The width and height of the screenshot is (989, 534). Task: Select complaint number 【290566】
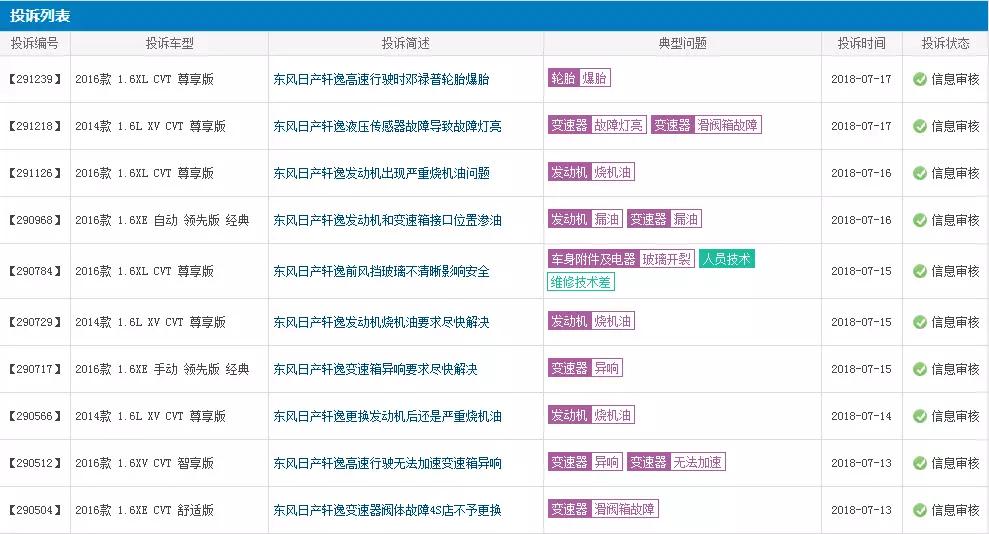35,416
